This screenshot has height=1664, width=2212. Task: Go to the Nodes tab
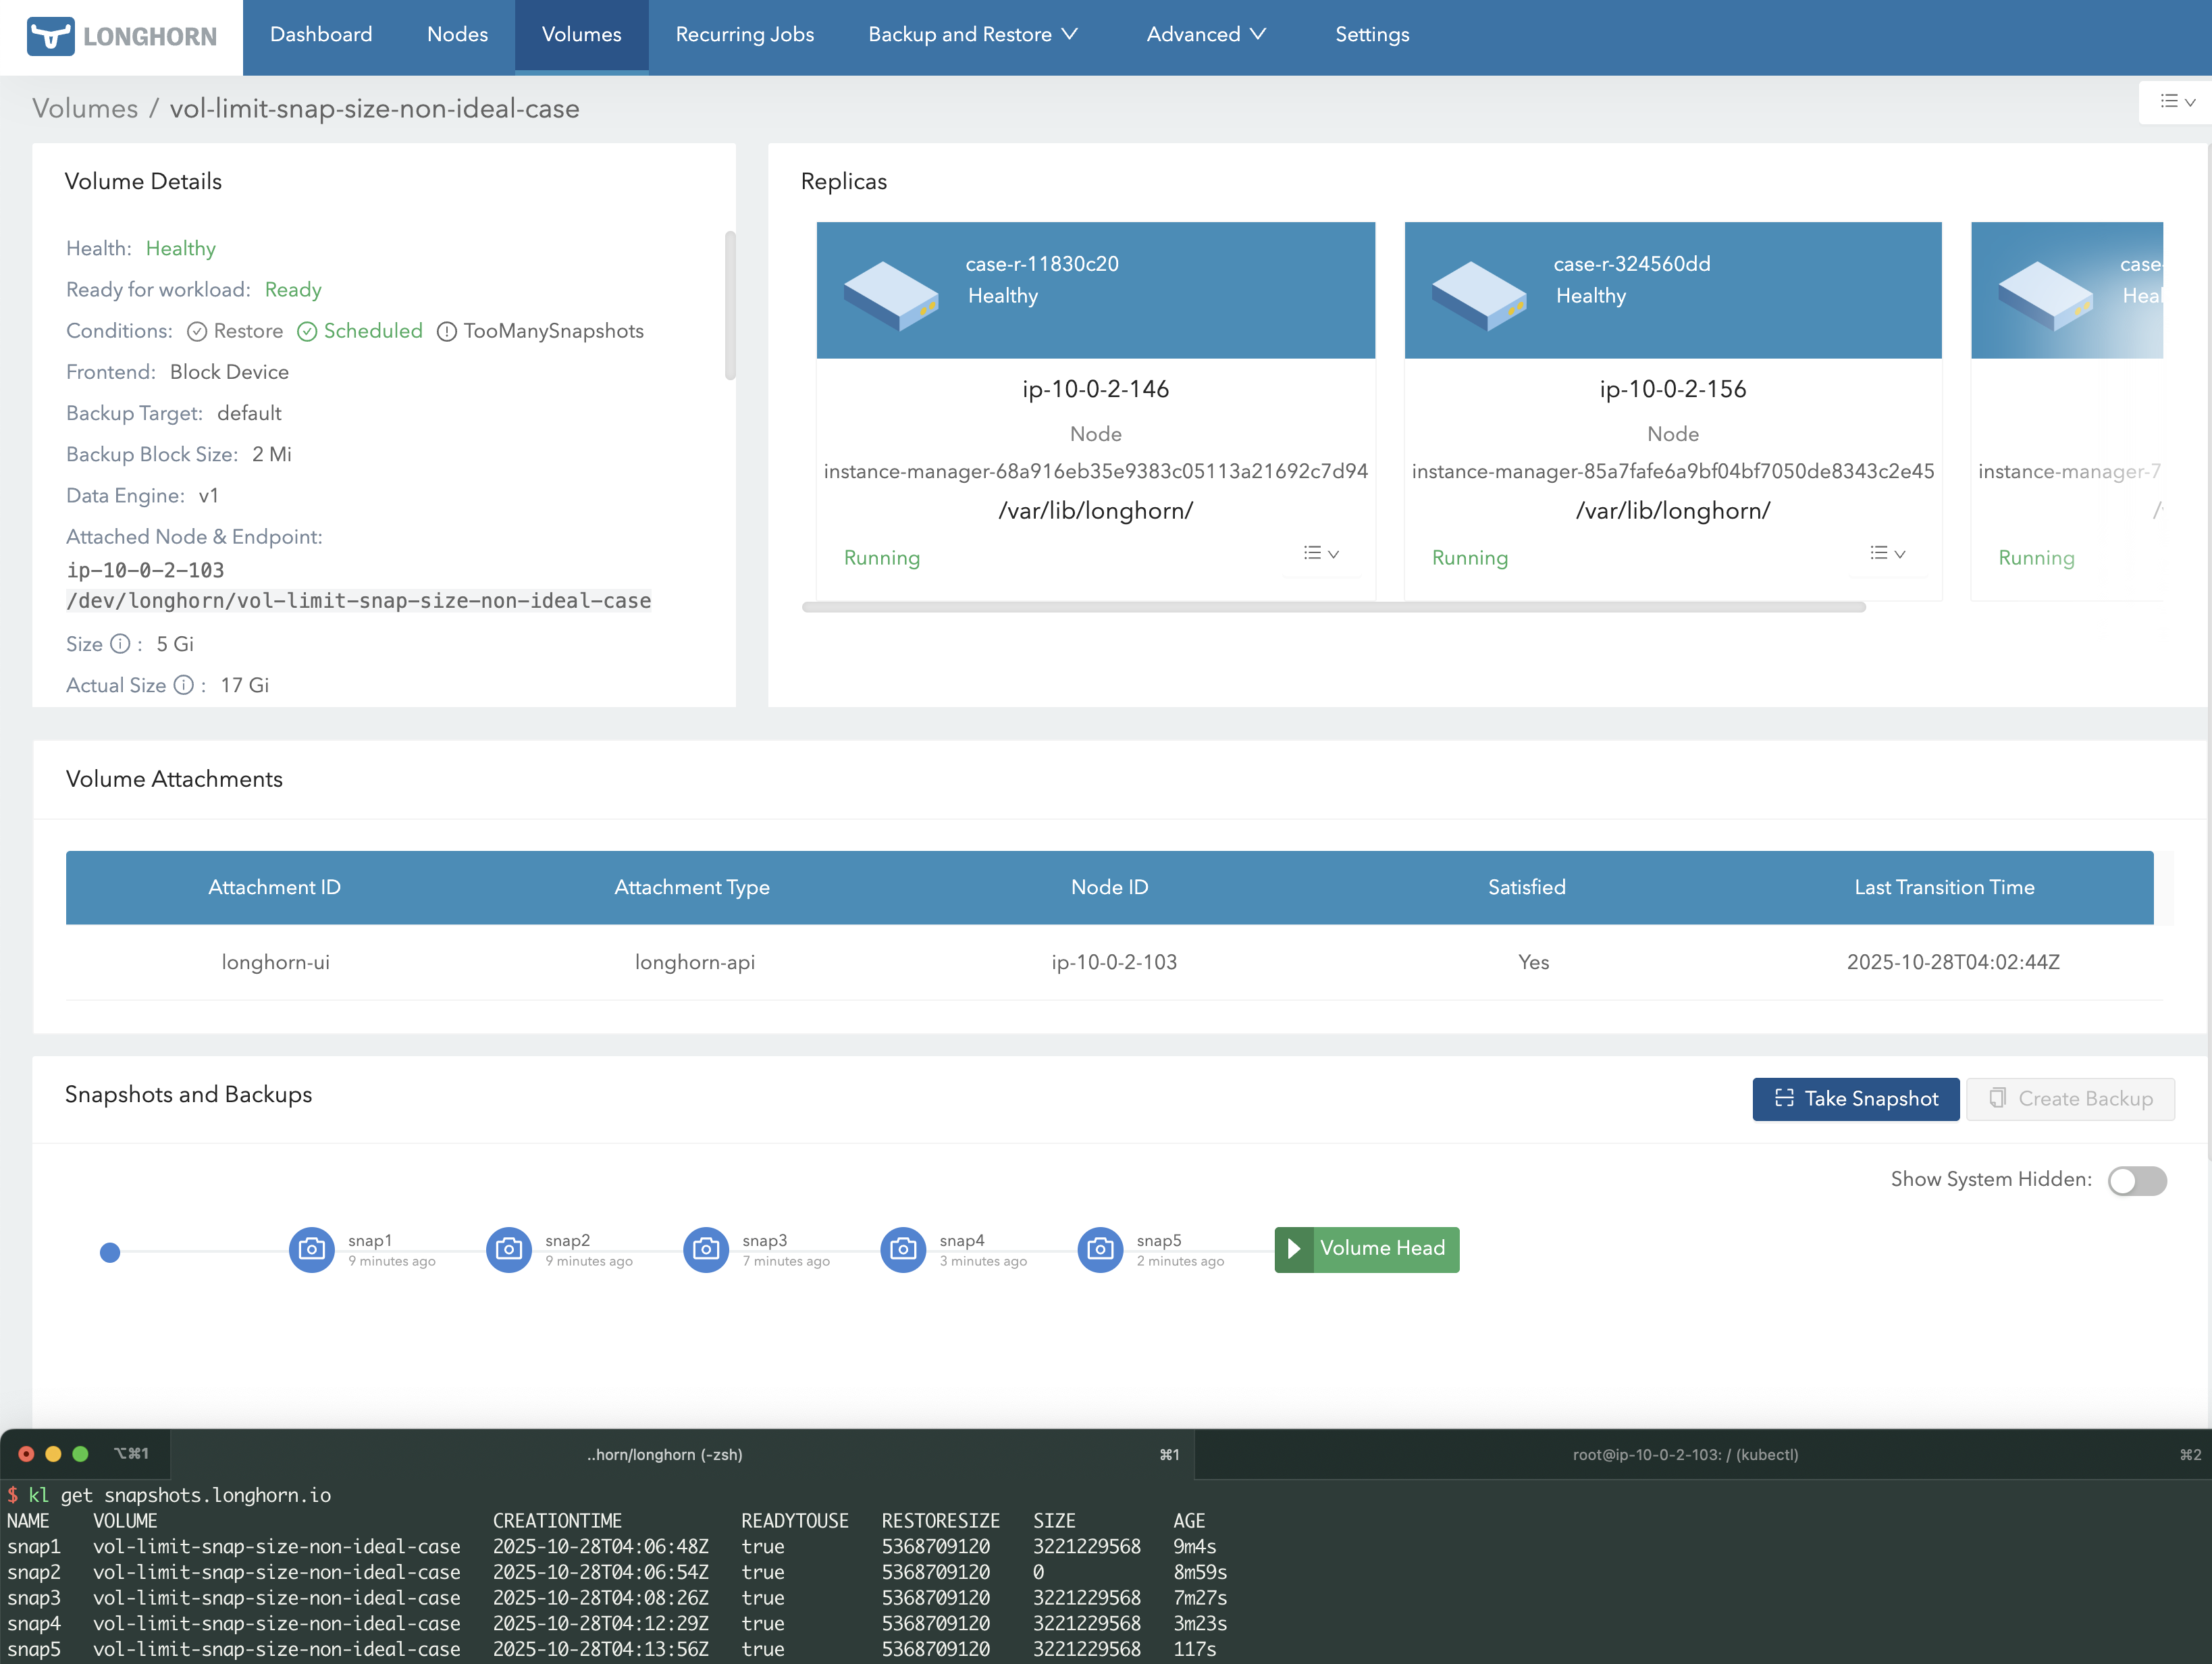457,35
